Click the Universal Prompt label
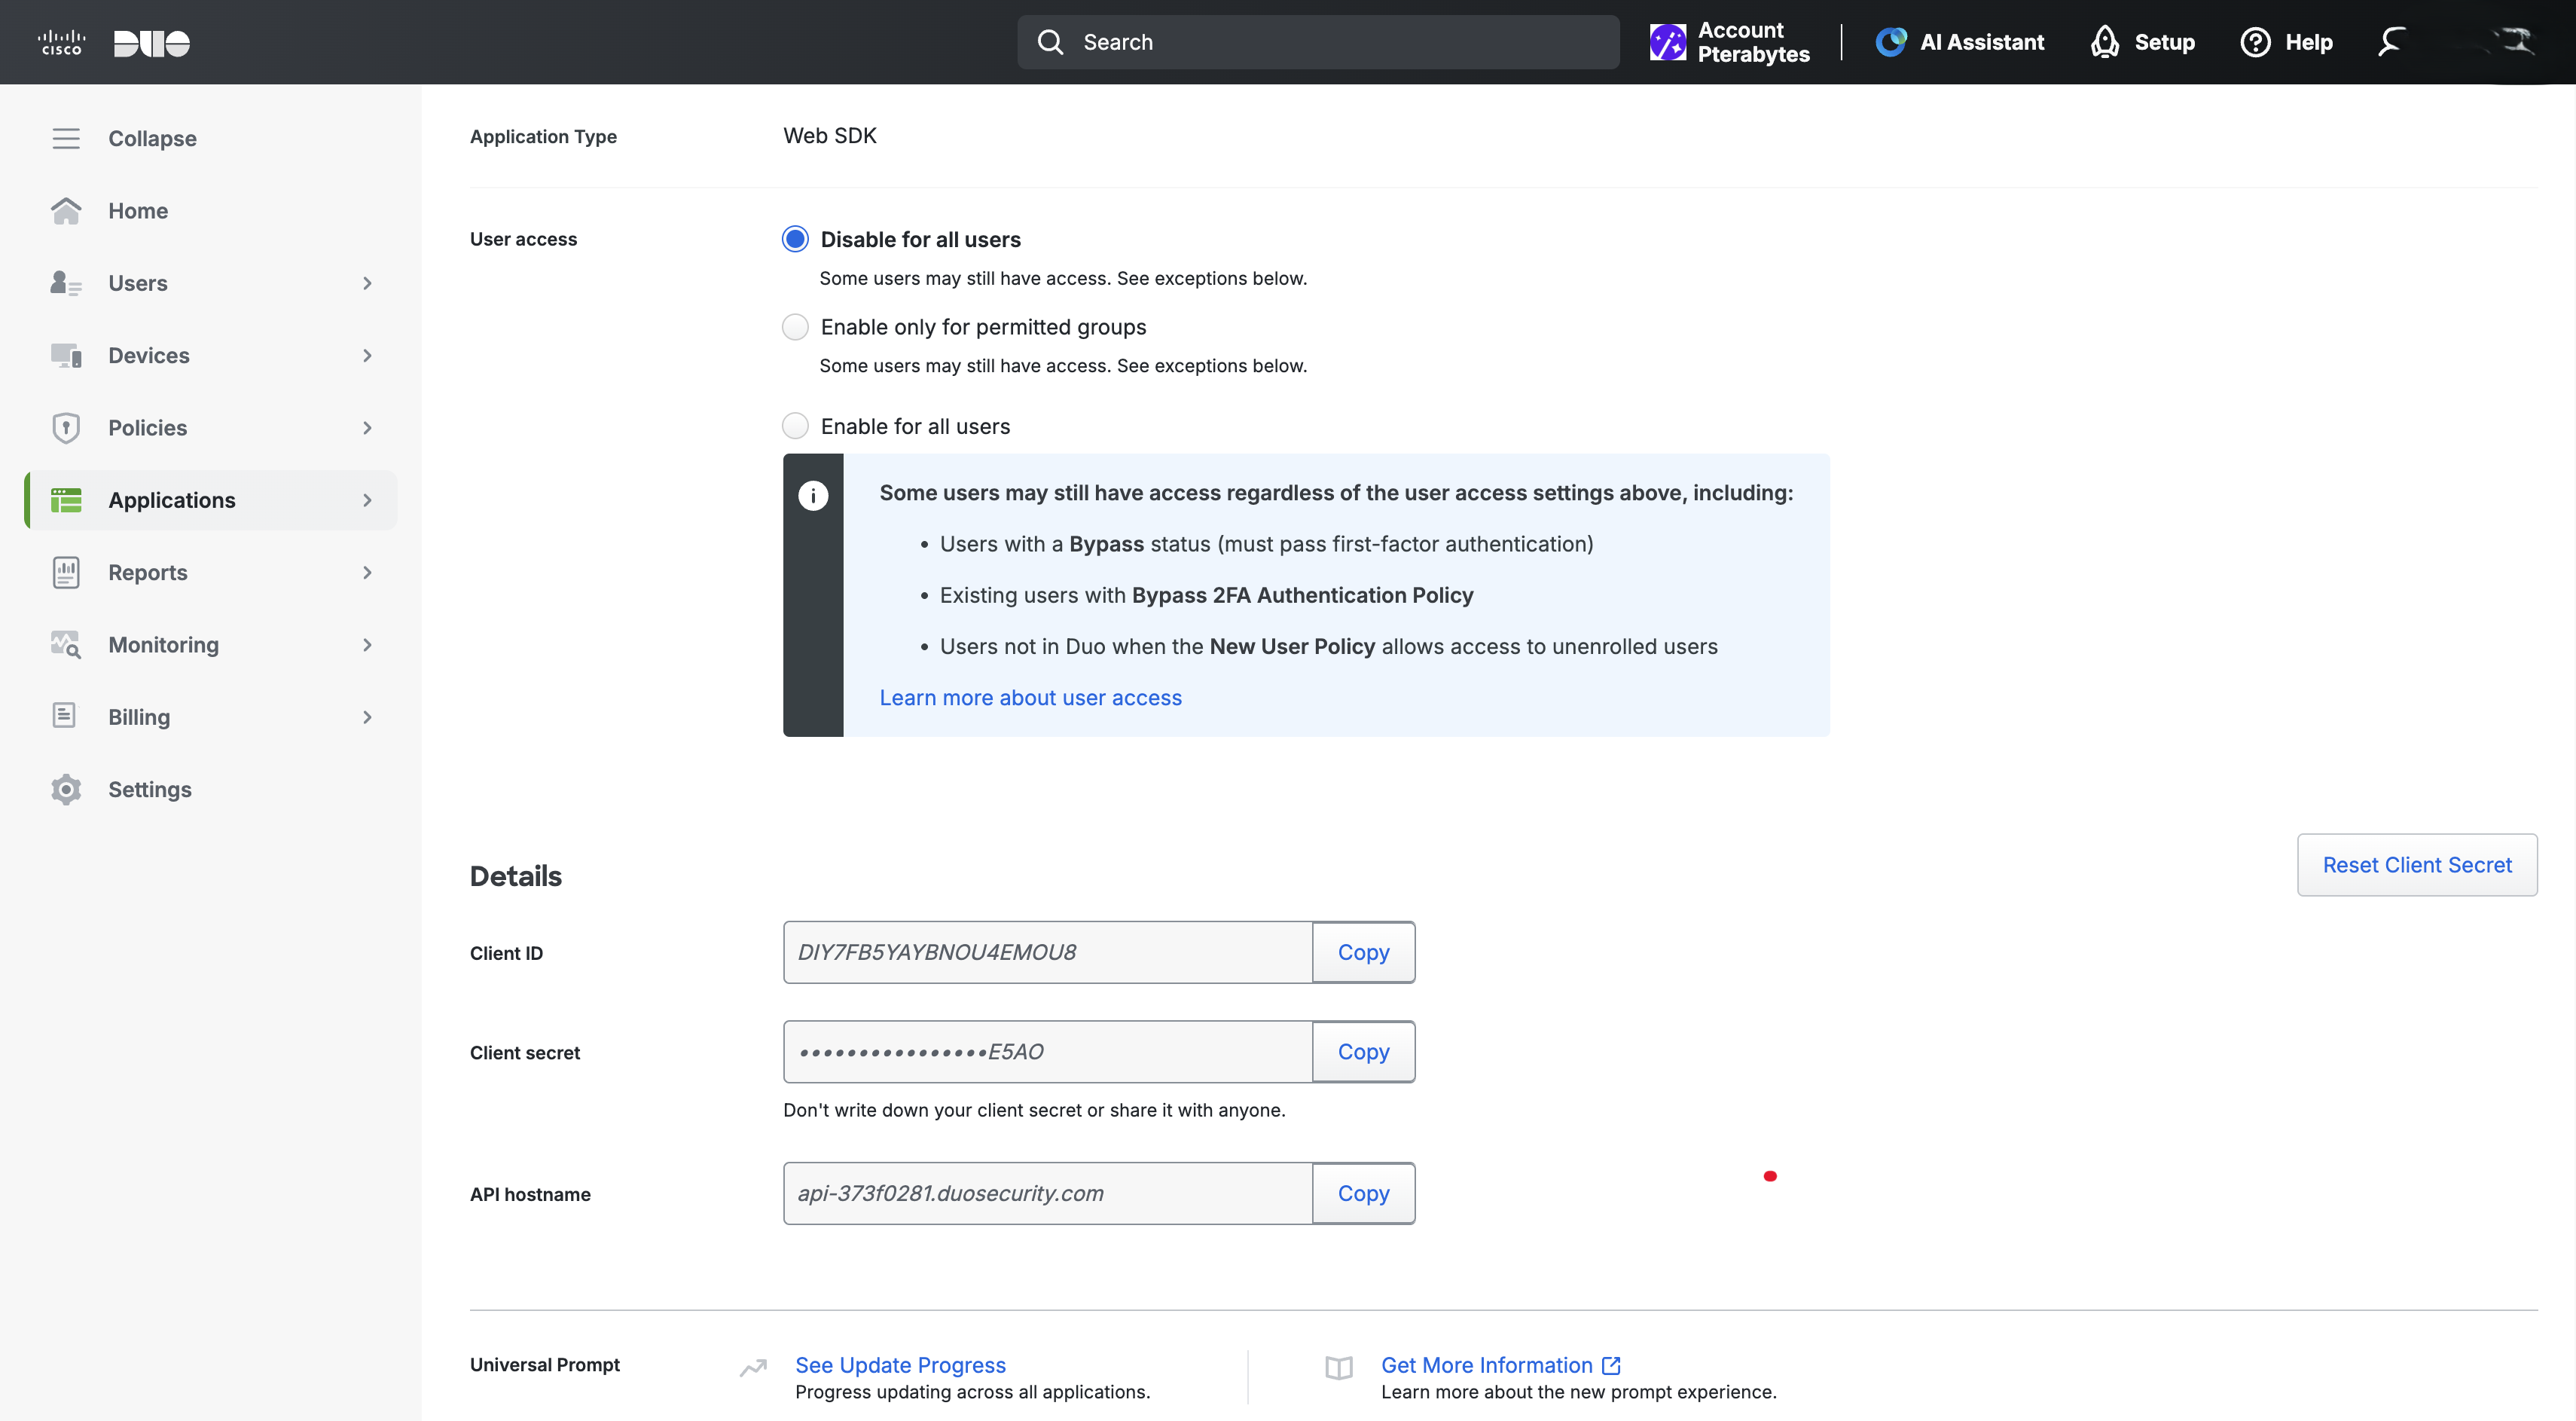Screen dimensions: 2576x1421 pos(545,1365)
